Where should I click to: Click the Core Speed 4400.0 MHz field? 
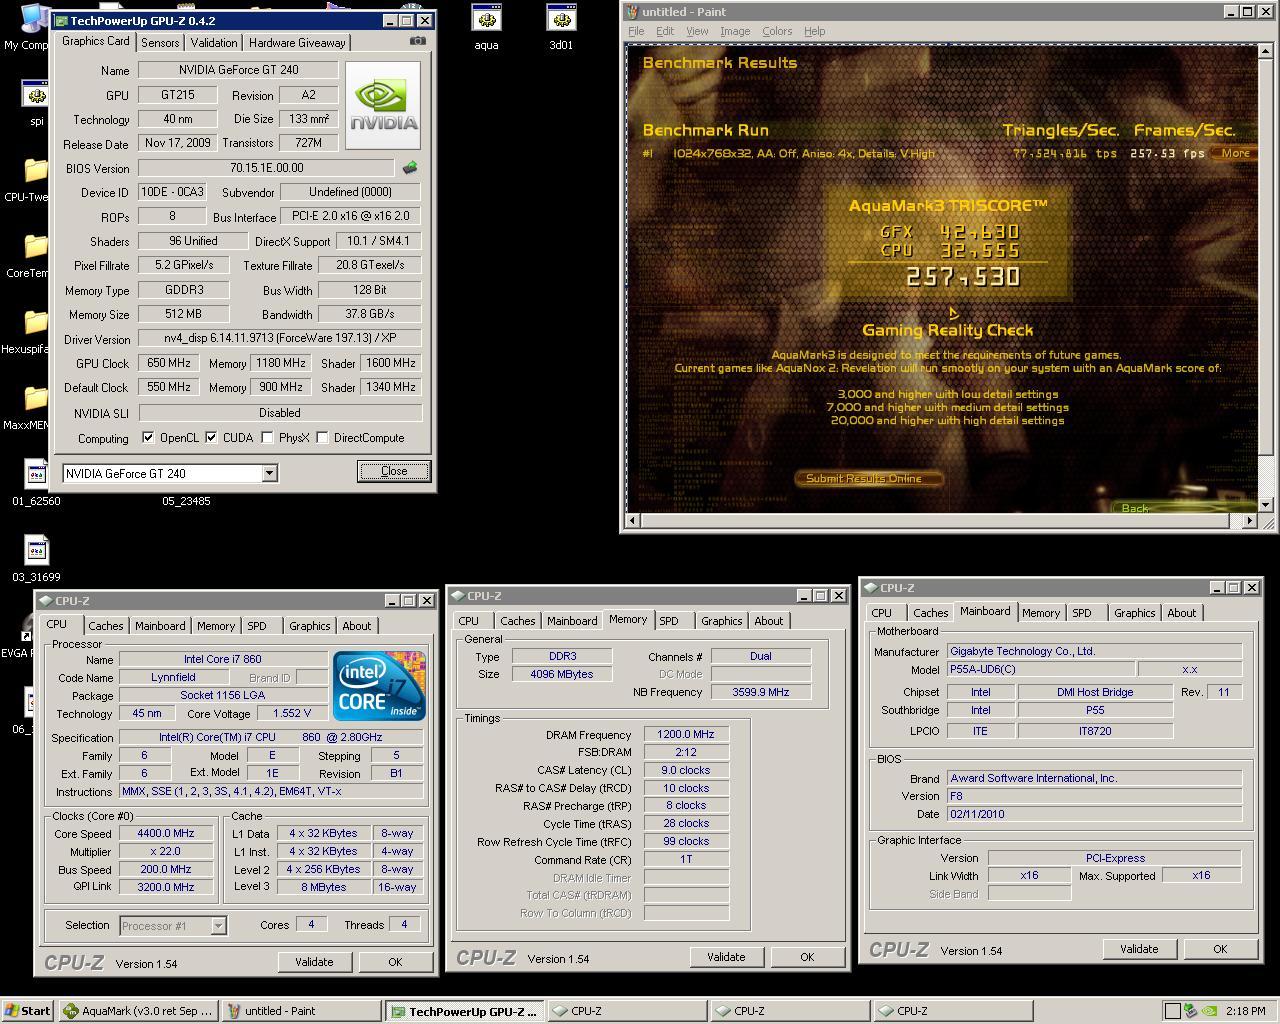166,833
